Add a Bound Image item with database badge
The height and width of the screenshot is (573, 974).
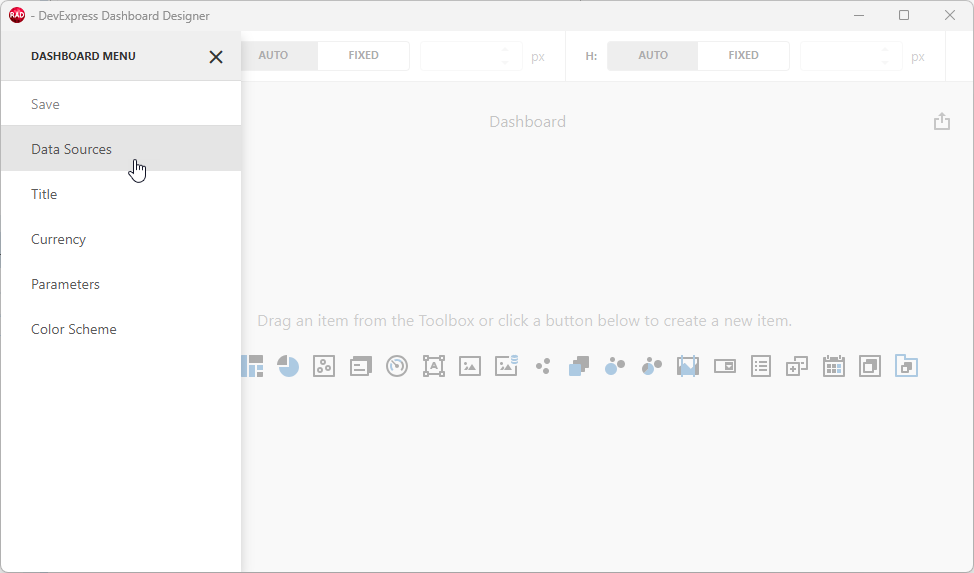(x=506, y=366)
